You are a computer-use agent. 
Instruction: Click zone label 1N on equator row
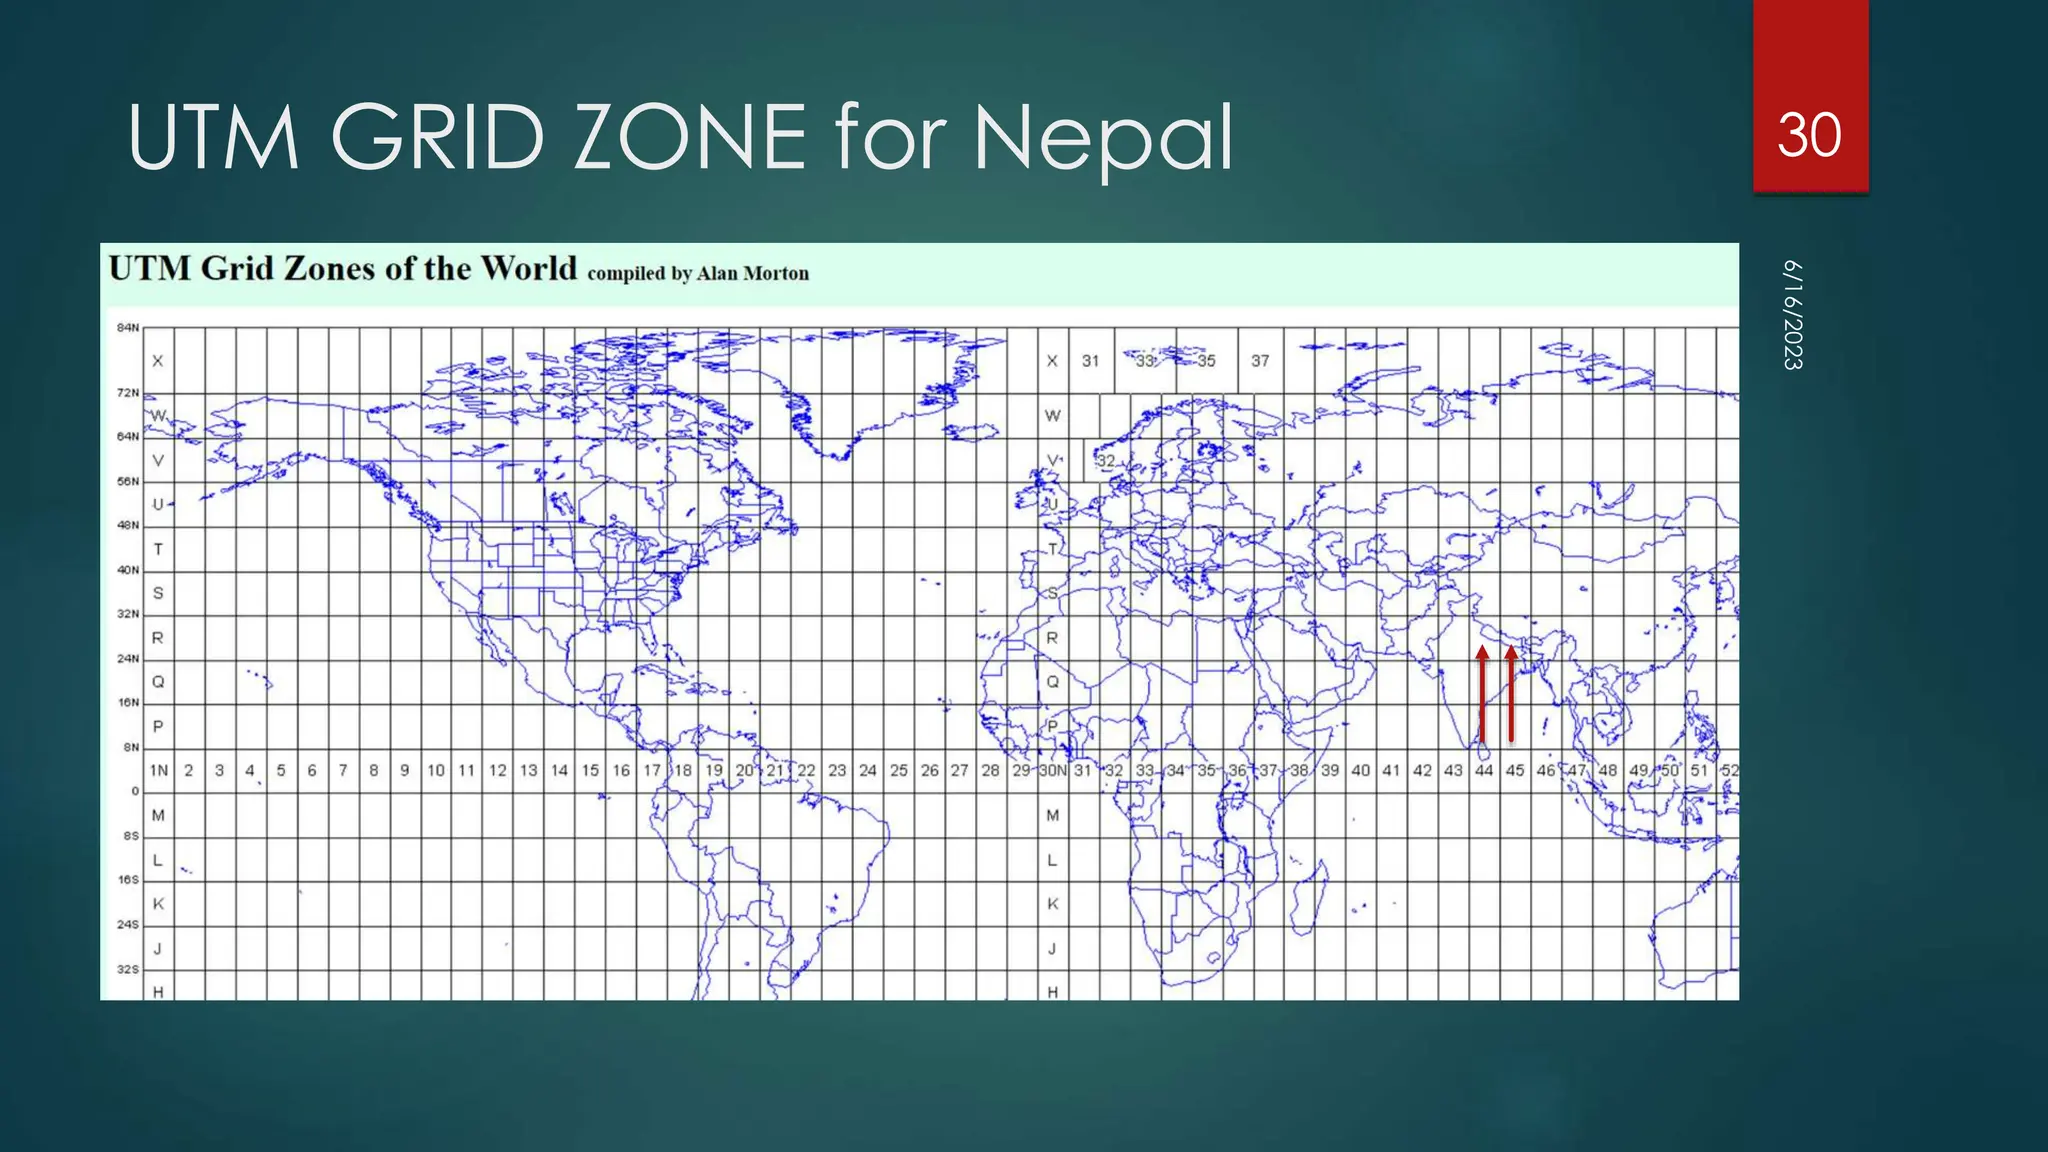click(159, 770)
